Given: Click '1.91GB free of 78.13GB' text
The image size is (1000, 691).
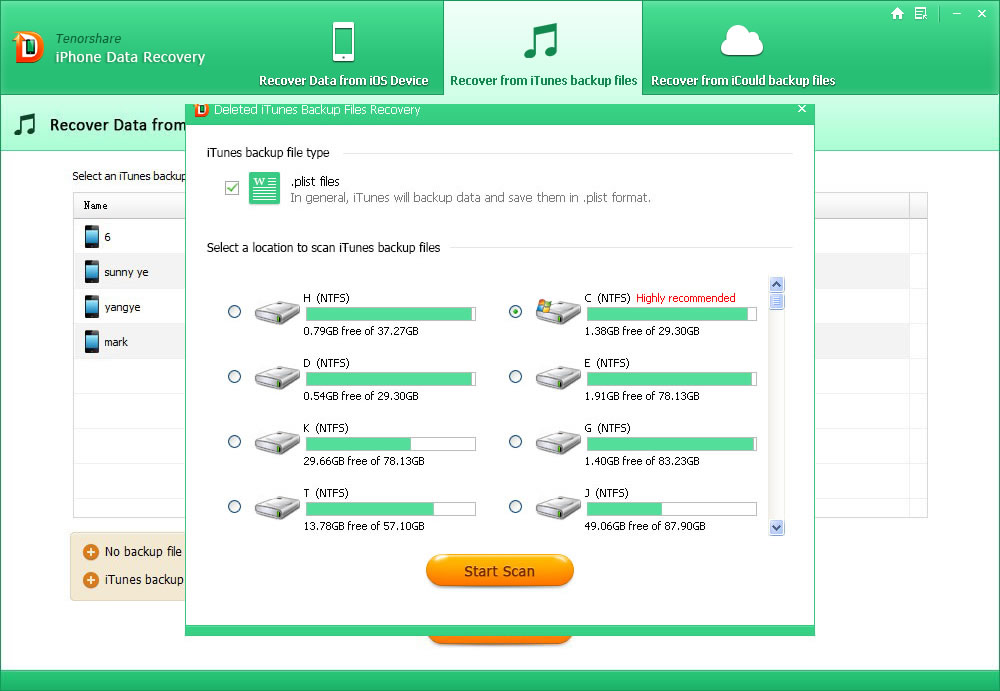Looking at the screenshot, I should pyautogui.click(x=642, y=396).
